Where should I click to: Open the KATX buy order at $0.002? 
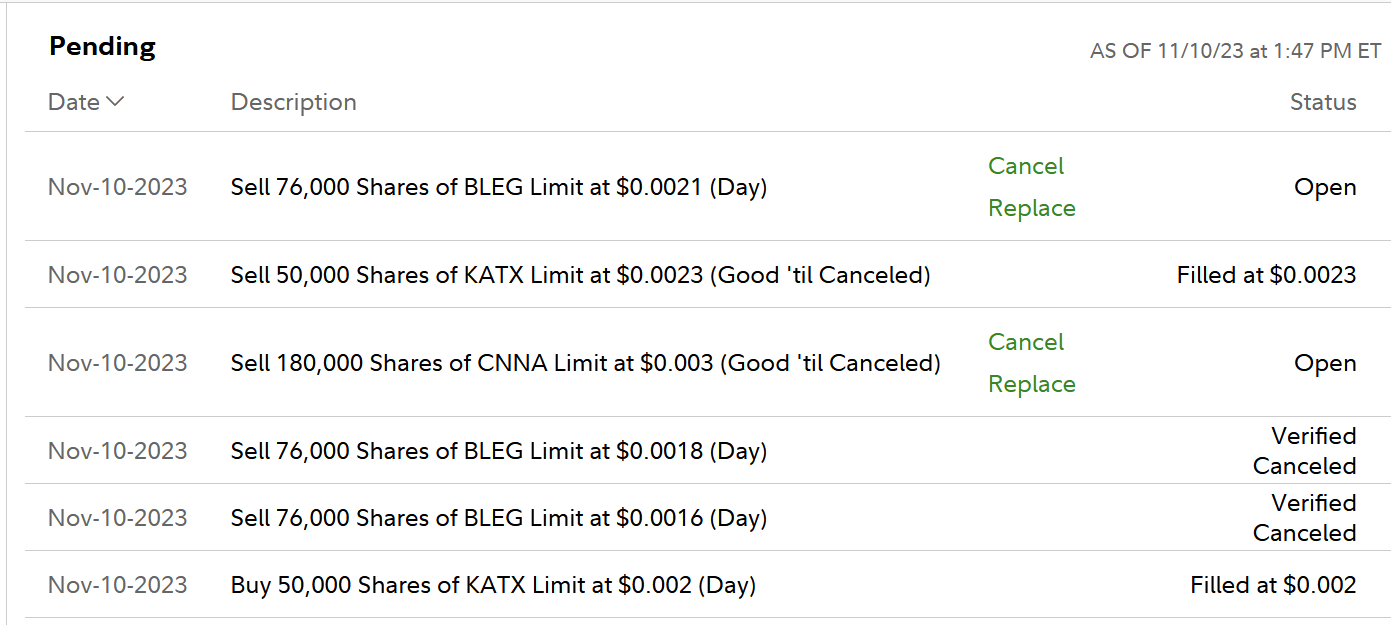tap(493, 585)
